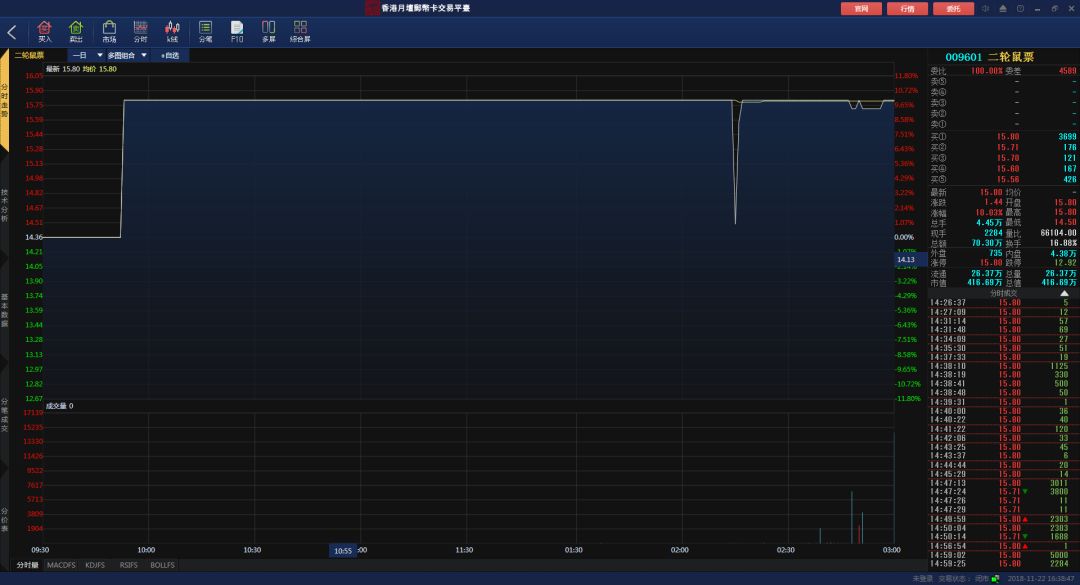Open the 卖出 (sell) tool

(76, 32)
